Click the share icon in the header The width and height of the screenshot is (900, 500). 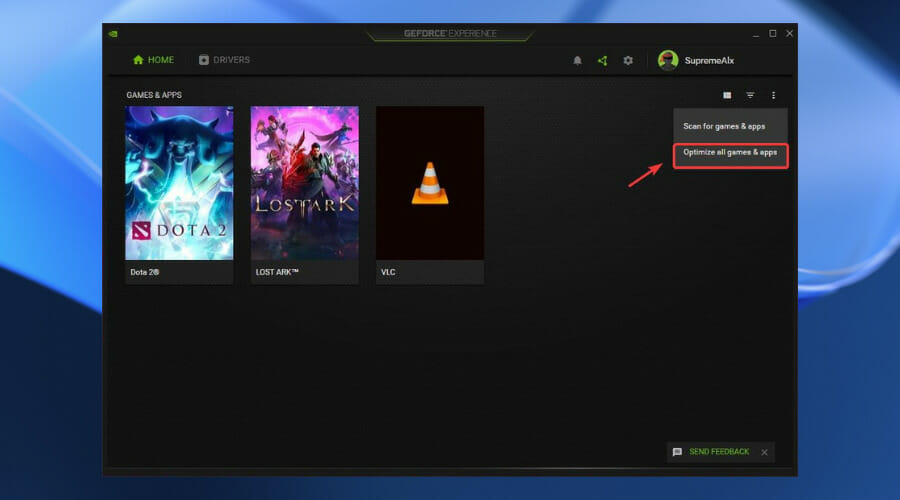pos(602,60)
